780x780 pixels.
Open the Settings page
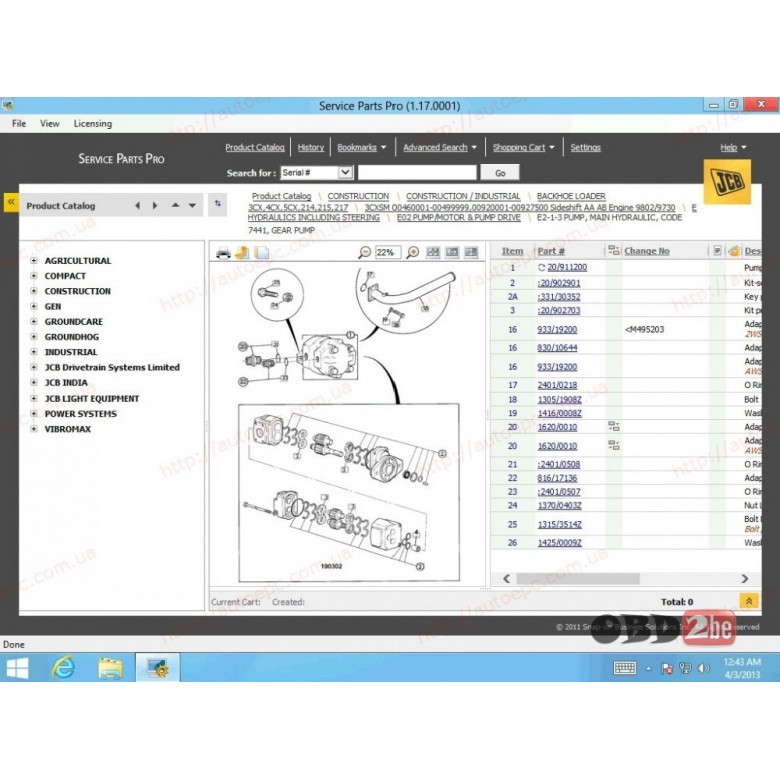point(585,147)
